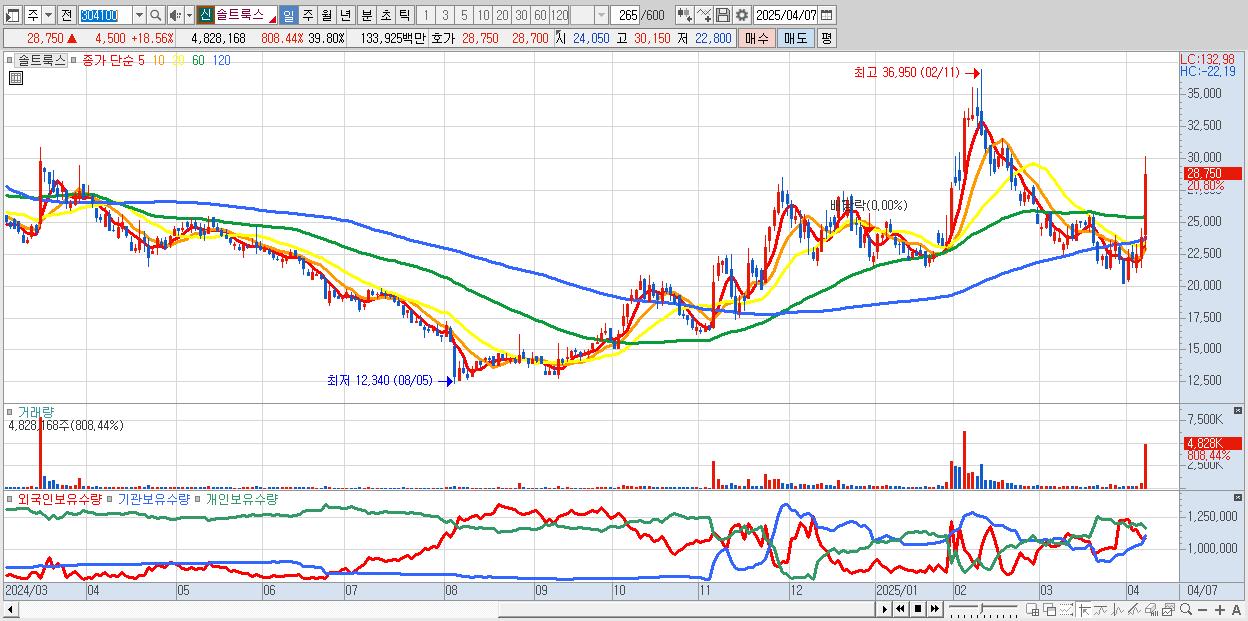Click the 평 button

pyautogui.click(x=826, y=38)
